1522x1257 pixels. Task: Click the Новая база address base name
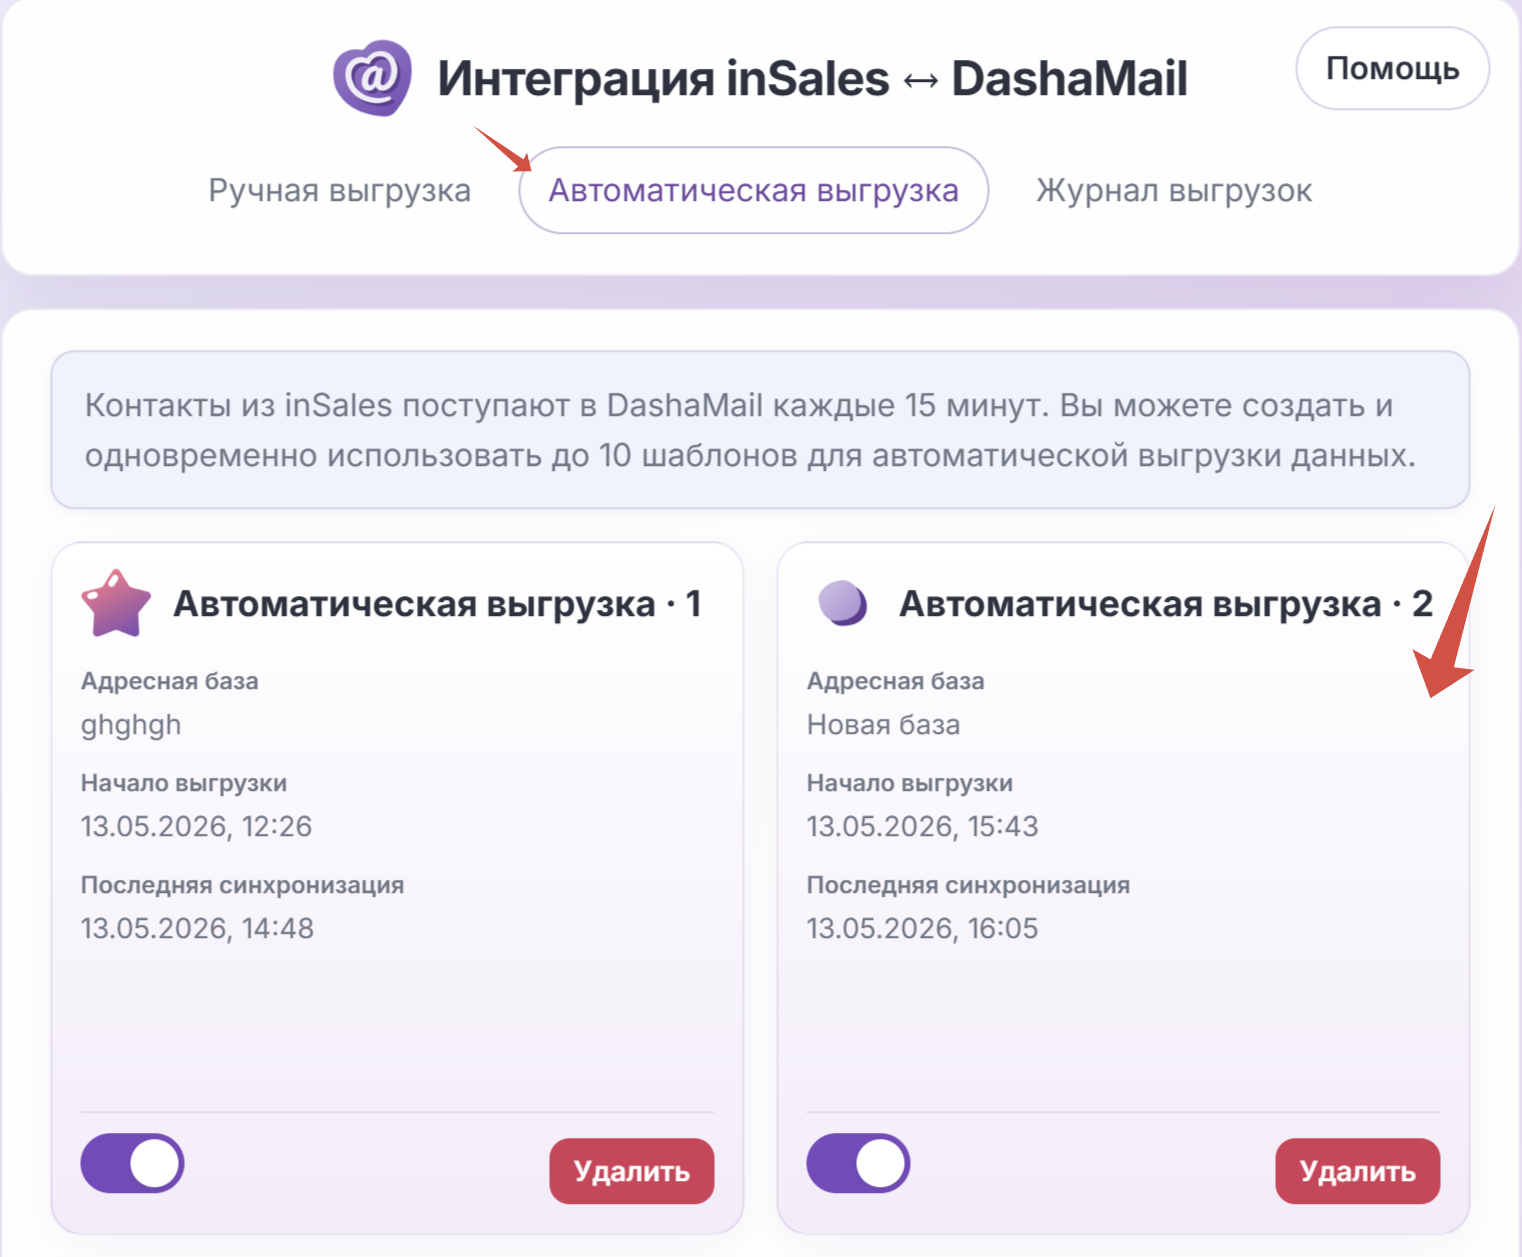coord(883,725)
